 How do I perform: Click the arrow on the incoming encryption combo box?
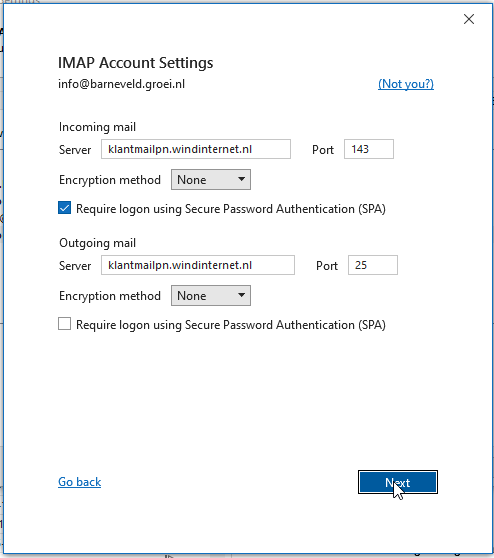(241, 179)
